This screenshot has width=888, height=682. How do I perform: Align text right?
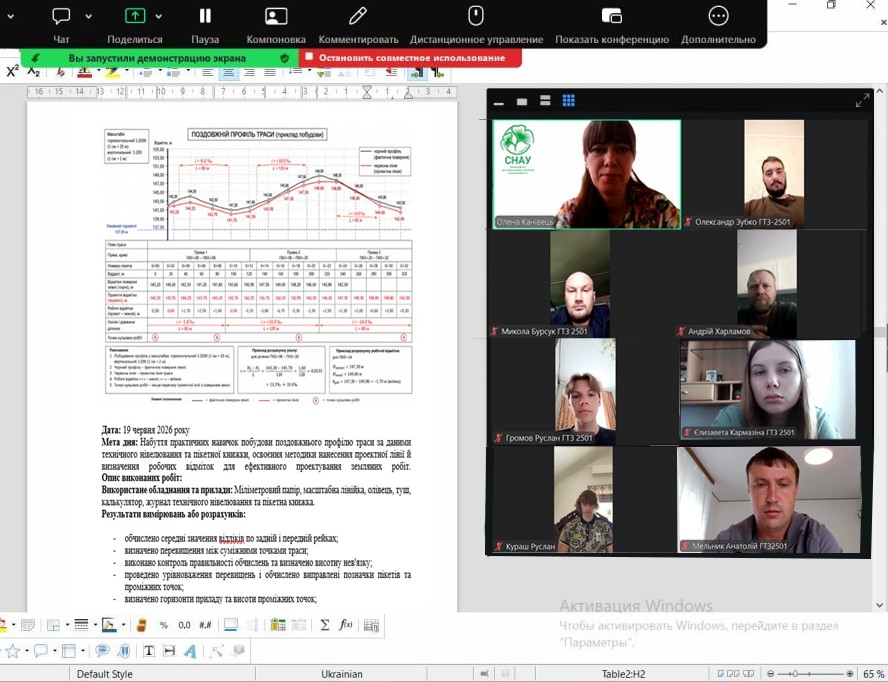coord(249,73)
